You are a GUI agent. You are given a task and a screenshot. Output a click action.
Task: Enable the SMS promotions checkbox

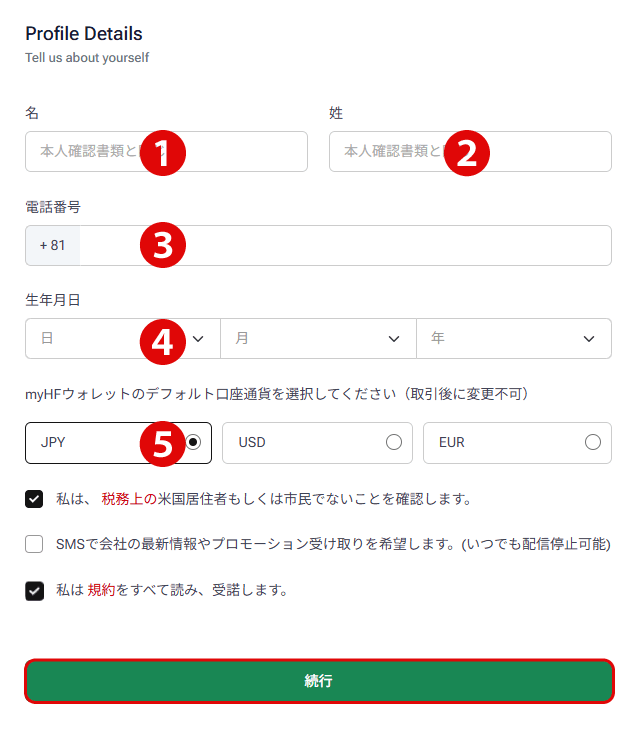coord(35,545)
